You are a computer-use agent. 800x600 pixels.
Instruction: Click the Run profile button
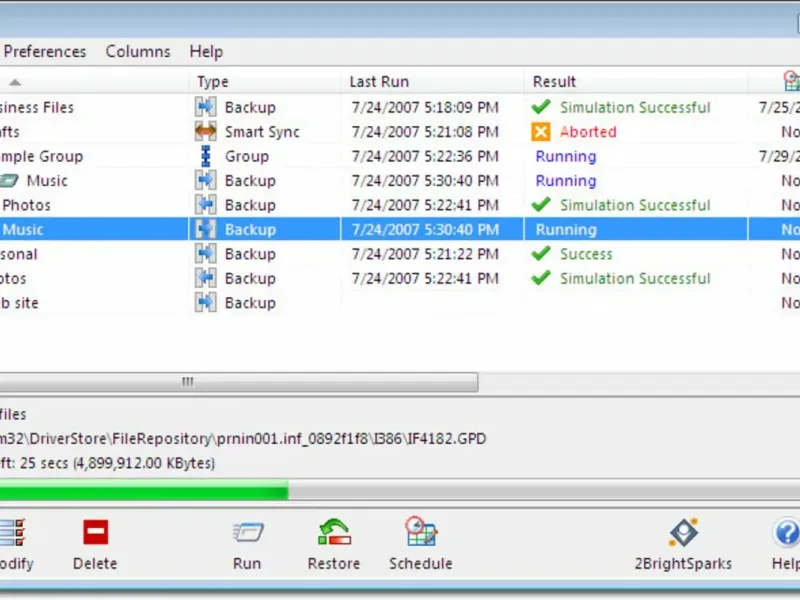247,544
